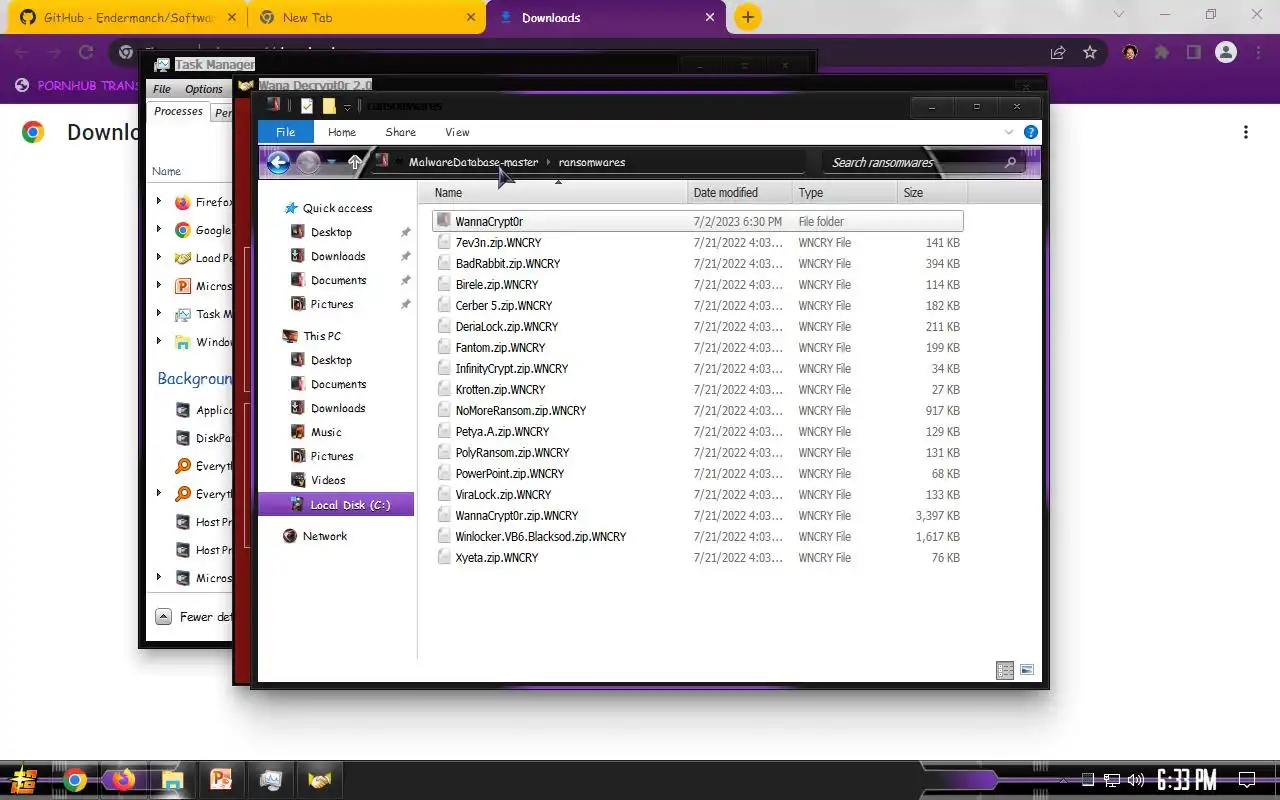Sort files by the Size column header
Image resolution: width=1280 pixels, height=800 pixels.
(932, 193)
